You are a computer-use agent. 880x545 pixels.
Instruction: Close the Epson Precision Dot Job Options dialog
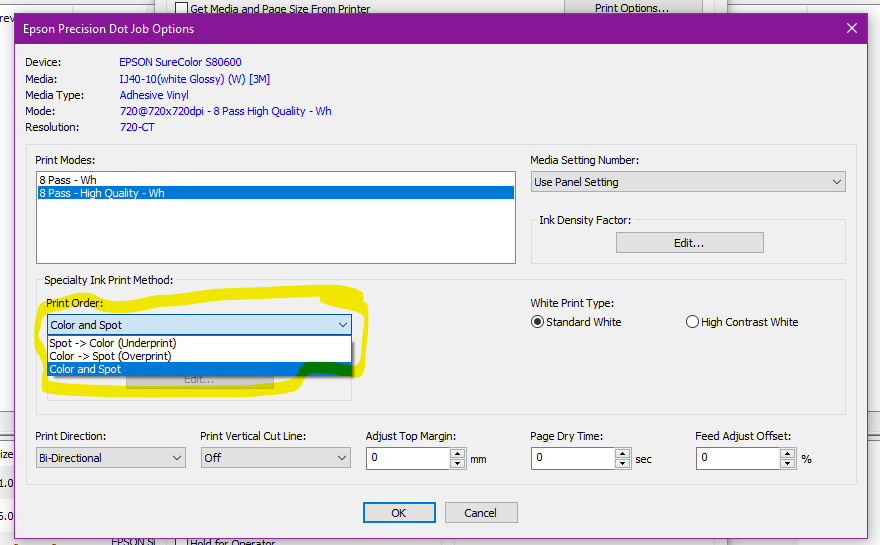tap(851, 28)
